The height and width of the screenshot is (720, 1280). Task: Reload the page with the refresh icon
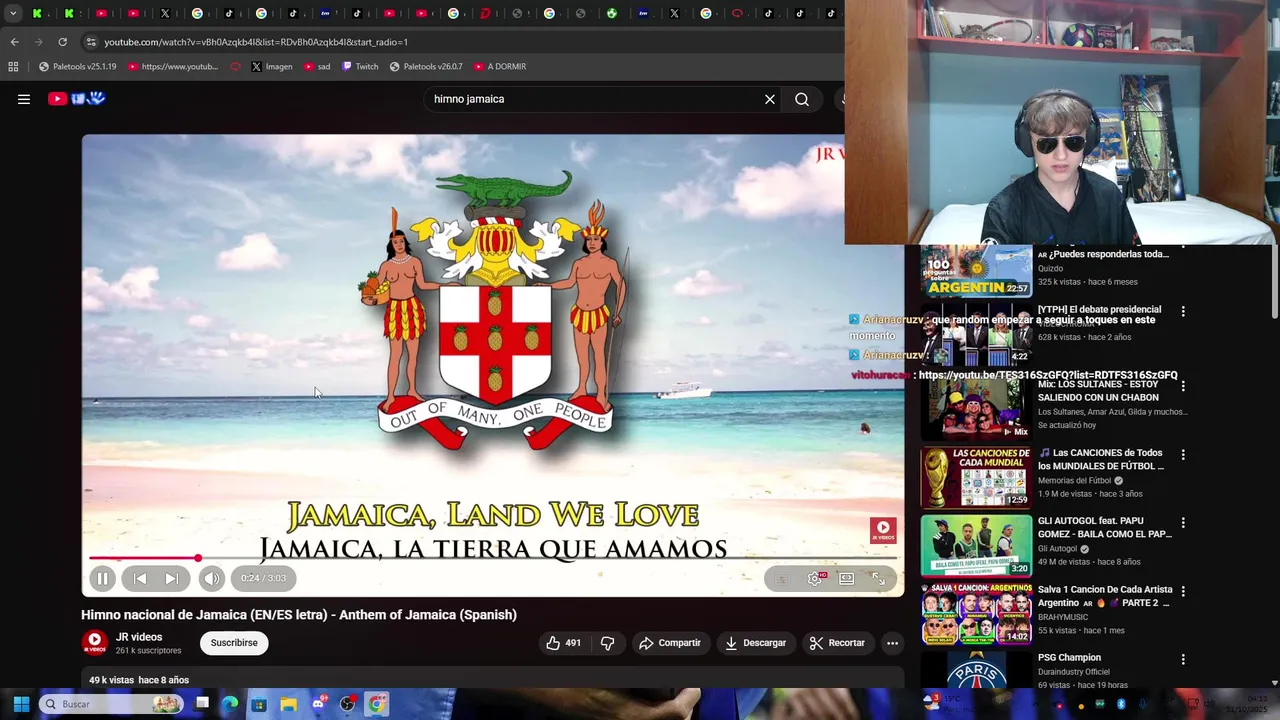(x=62, y=42)
